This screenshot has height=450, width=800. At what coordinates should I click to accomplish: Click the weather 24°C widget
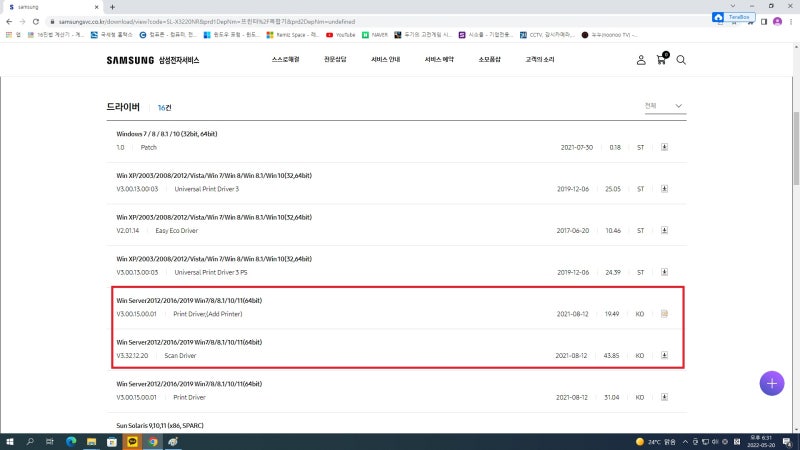click(656, 442)
